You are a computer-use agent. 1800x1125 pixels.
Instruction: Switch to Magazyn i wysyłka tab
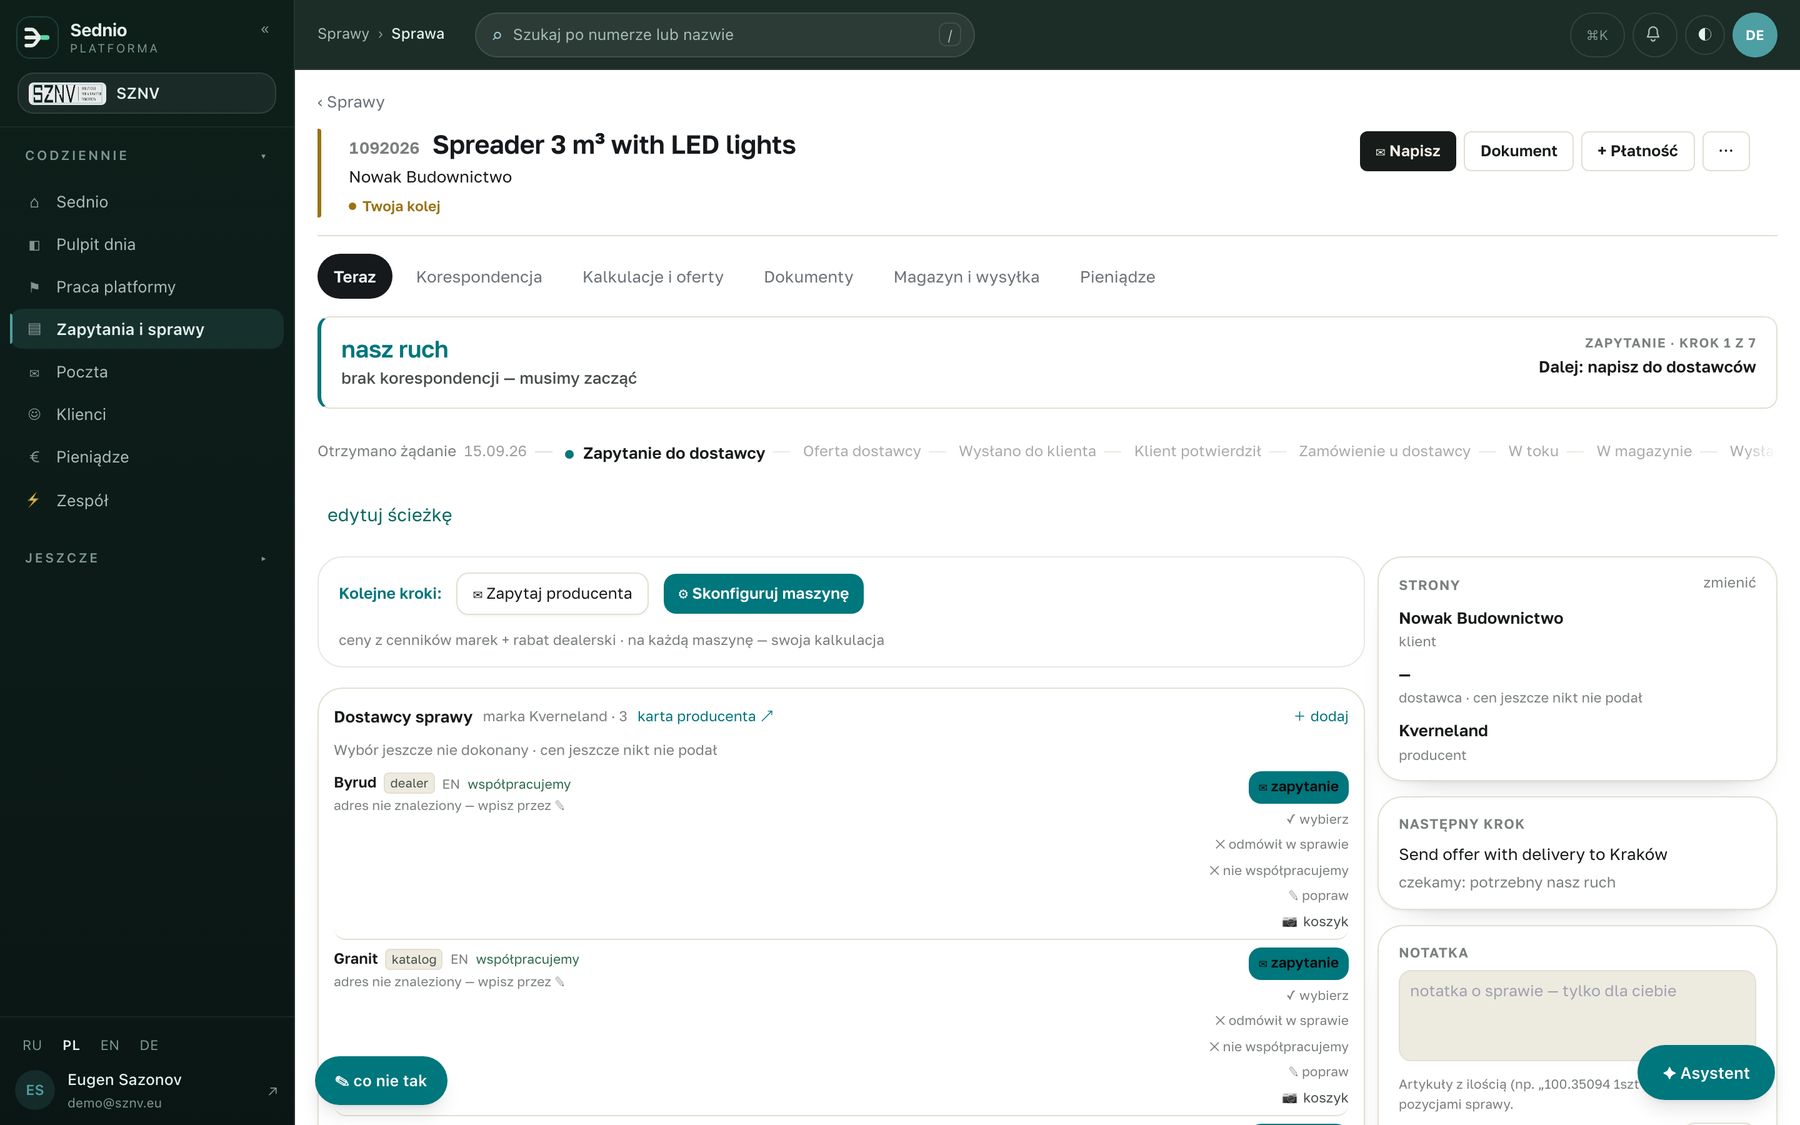pos(966,277)
